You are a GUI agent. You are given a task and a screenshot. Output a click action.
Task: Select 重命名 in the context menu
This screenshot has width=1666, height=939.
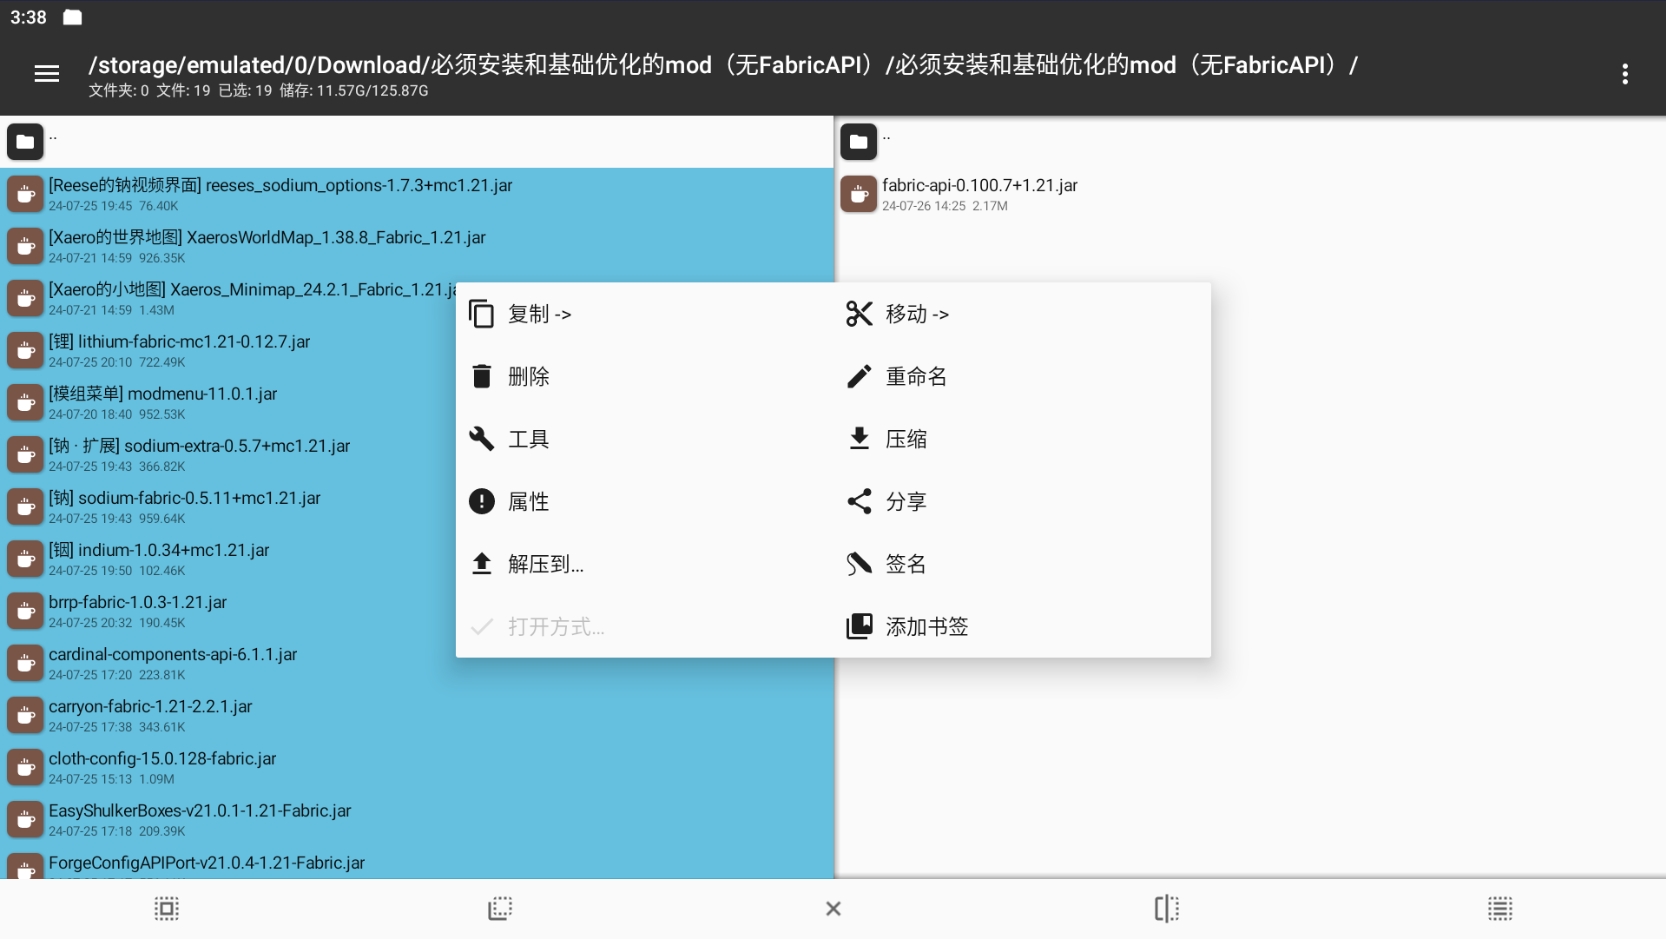pyautogui.click(x=1022, y=377)
